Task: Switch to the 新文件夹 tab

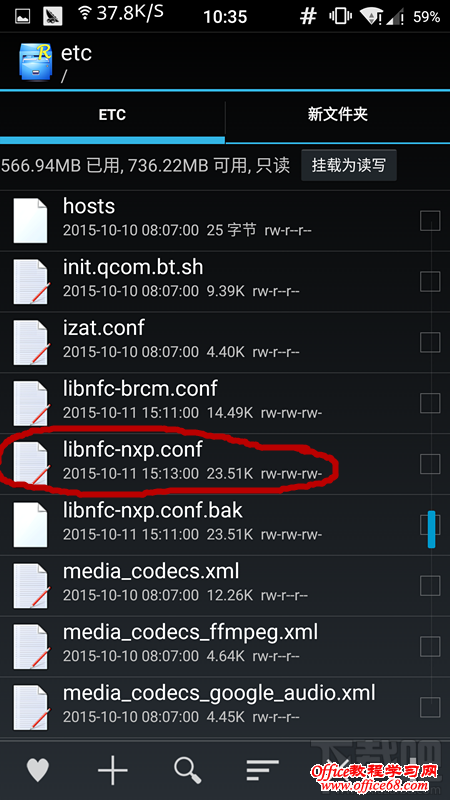Action: 338,115
